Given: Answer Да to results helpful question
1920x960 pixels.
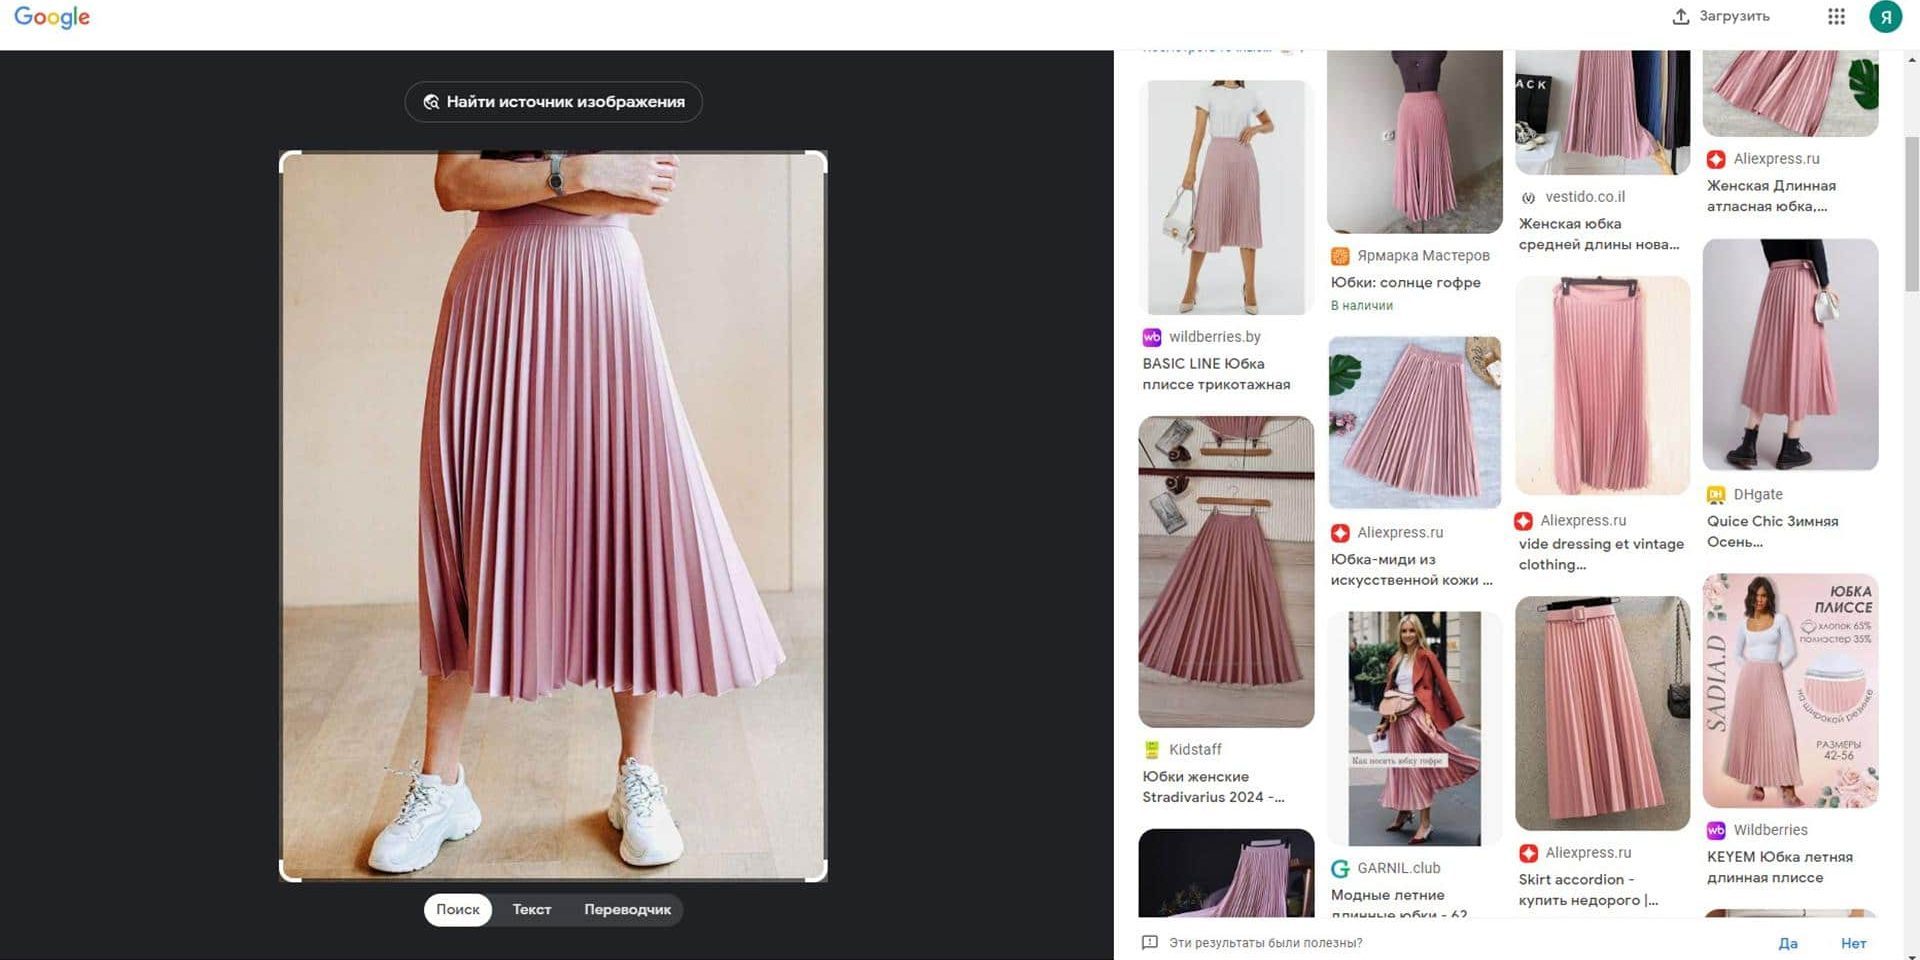Looking at the screenshot, I should (x=1788, y=943).
